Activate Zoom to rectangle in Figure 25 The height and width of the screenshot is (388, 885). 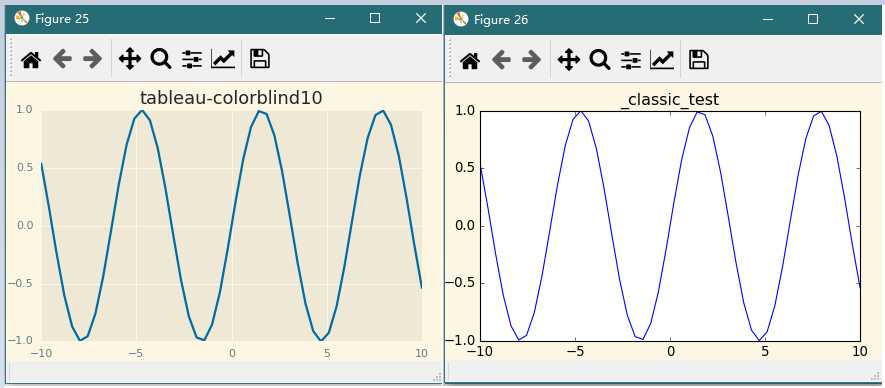(161, 59)
